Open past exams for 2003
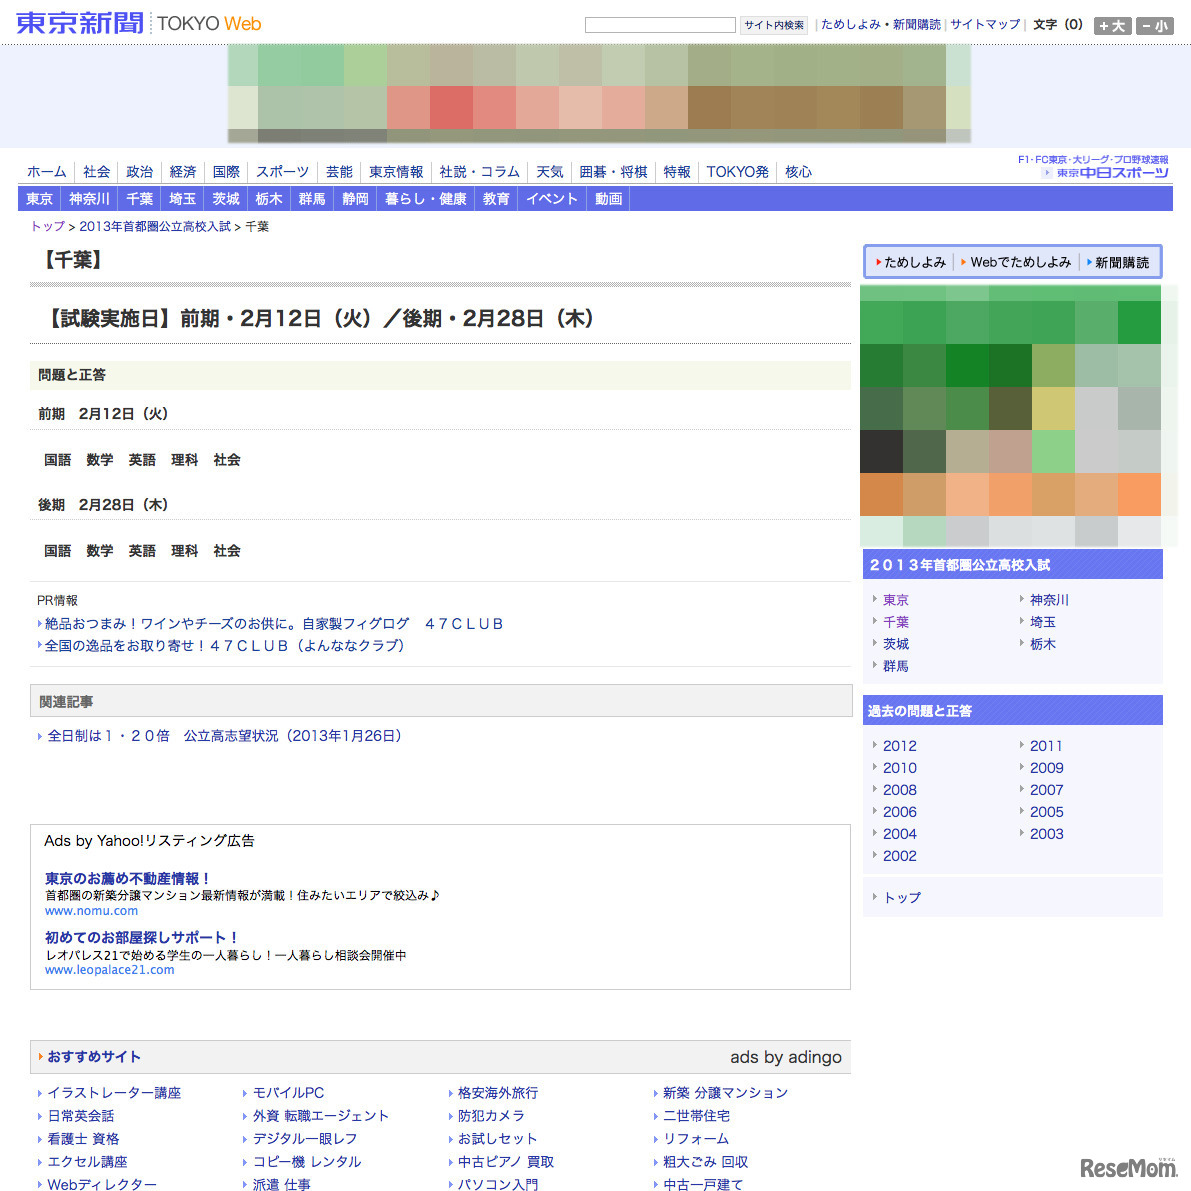The width and height of the screenshot is (1191, 1191). pos(1046,834)
